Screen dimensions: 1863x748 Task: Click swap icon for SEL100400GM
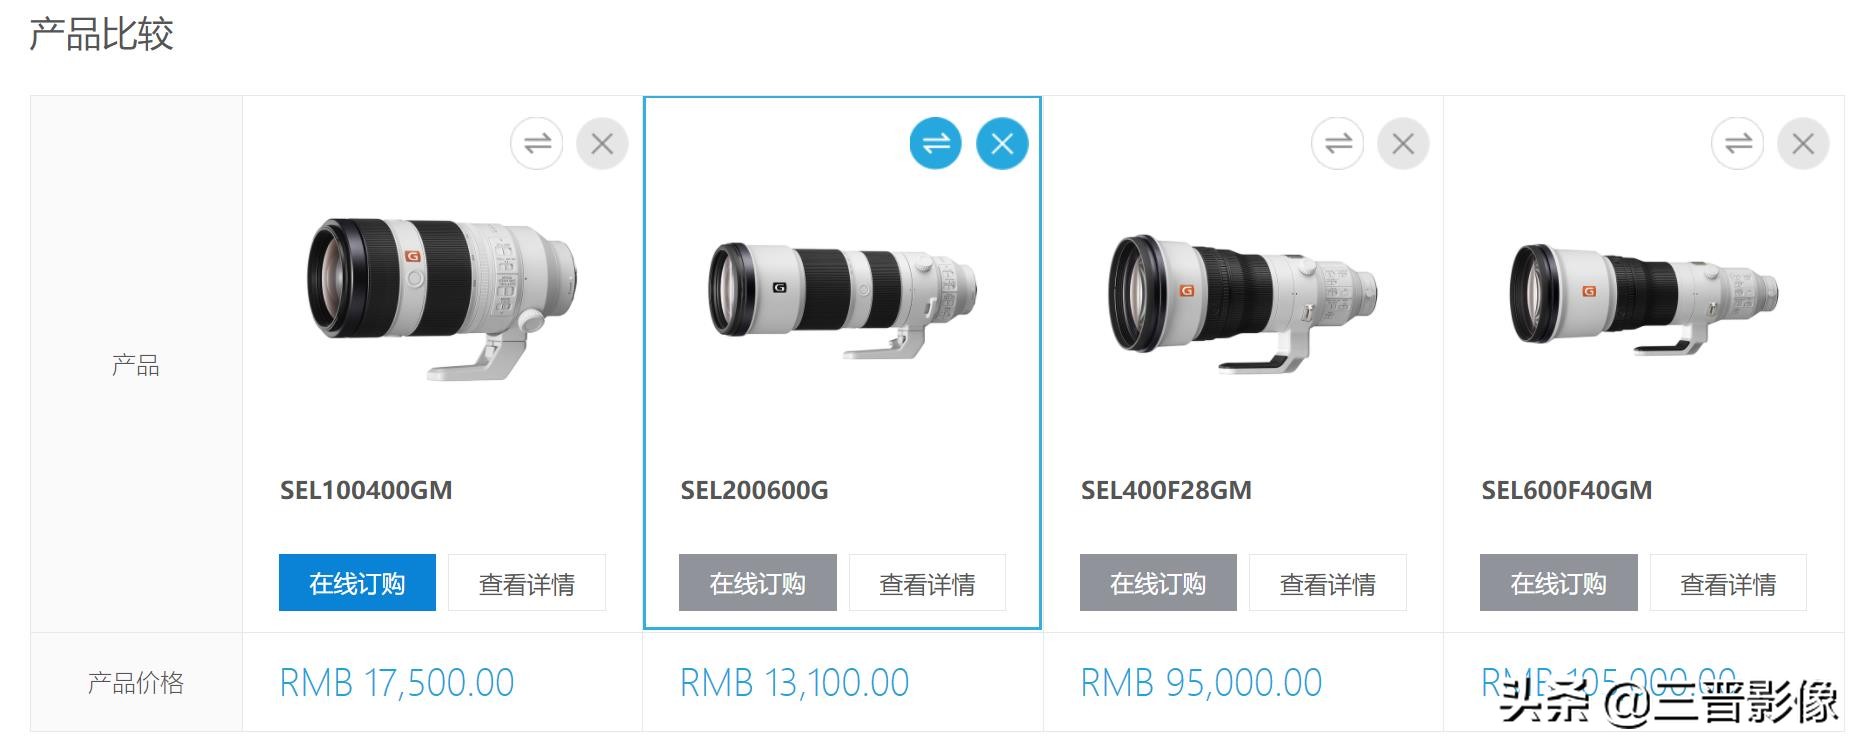coord(537,144)
